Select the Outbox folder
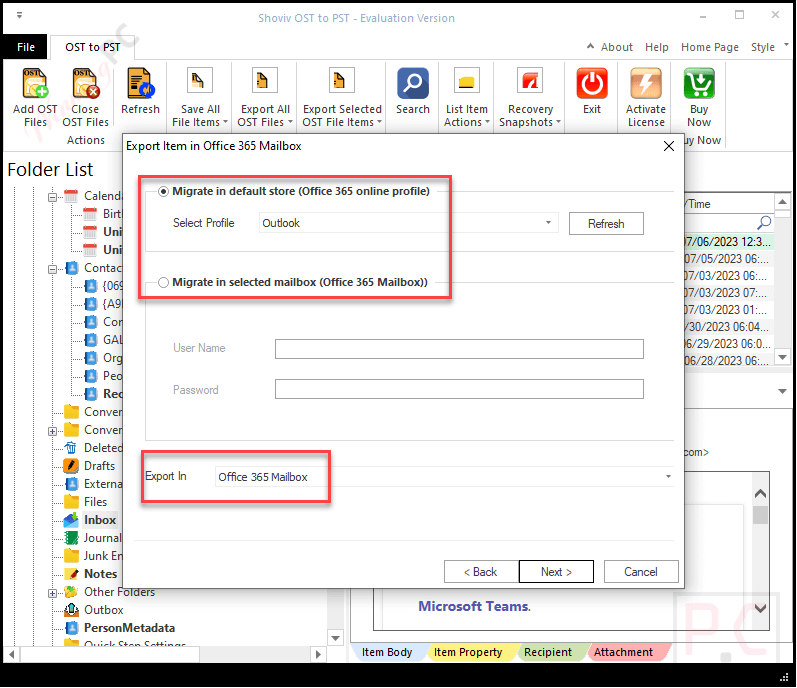The height and width of the screenshot is (688, 797). [104, 610]
